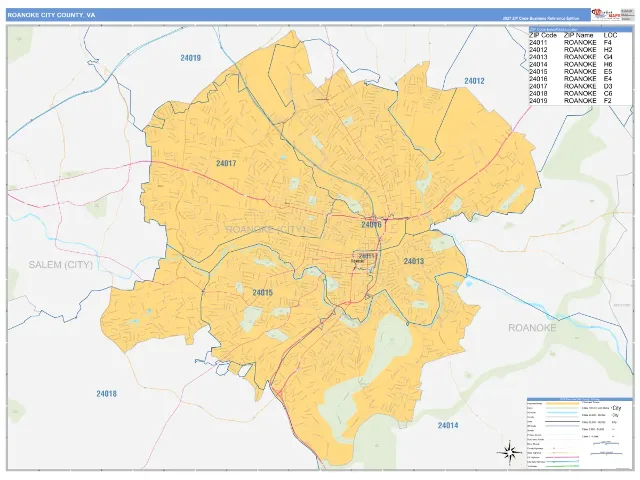Click the ZIP Name column header in index table
The width and height of the screenshot is (640, 480).
[x=578, y=36]
